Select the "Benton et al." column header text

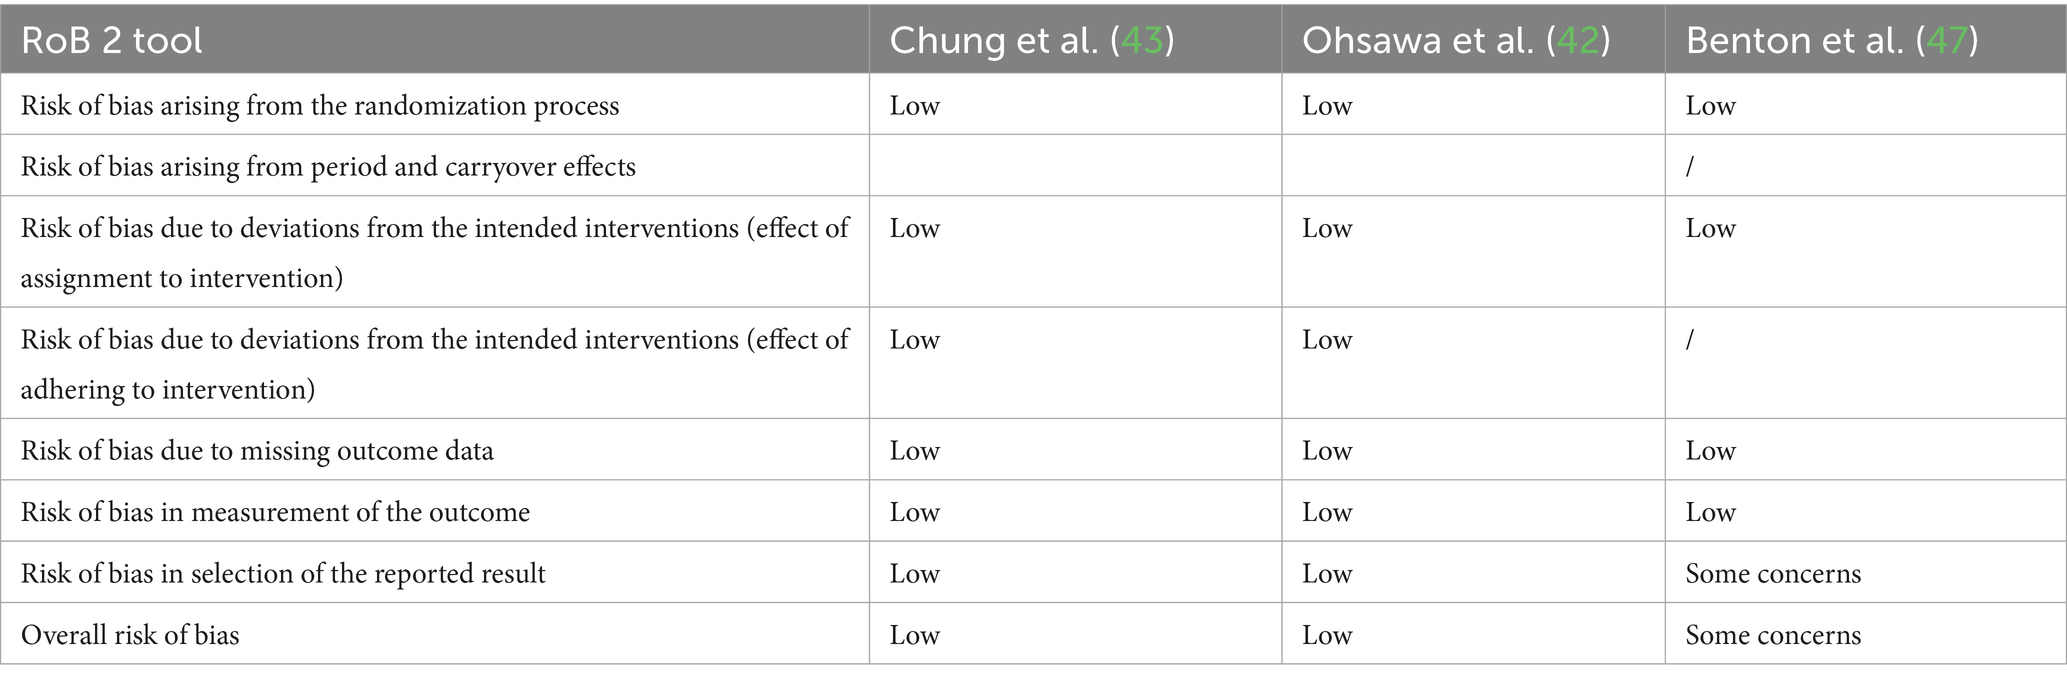click(1794, 40)
